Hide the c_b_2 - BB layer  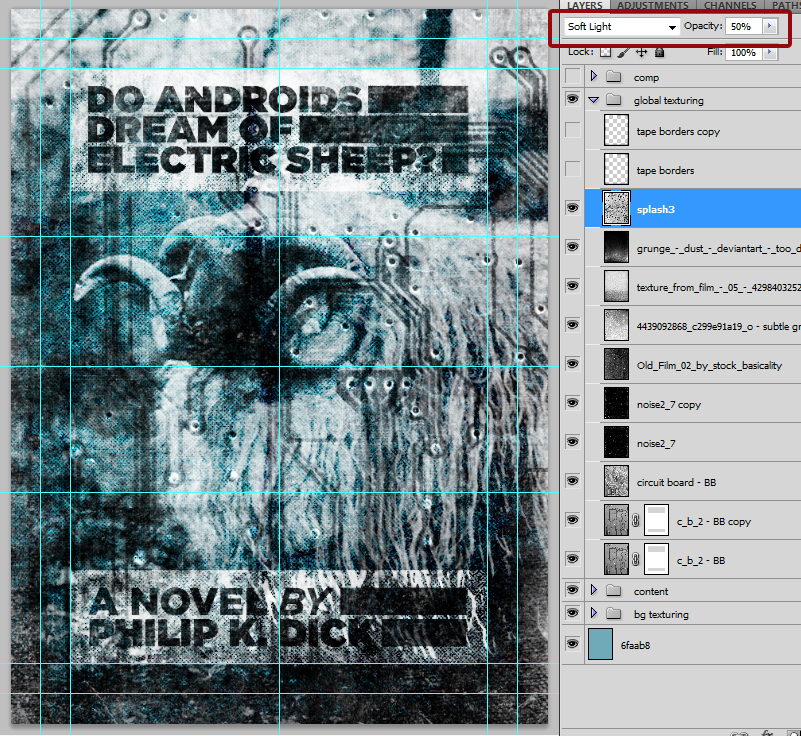click(573, 559)
